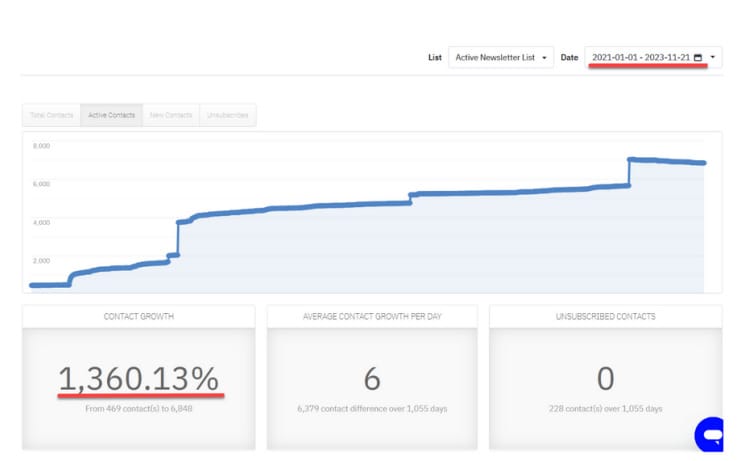This screenshot has height=461, width=755.
Task: Click the caret arrow beside Active Newsletter List
Action: [544, 58]
